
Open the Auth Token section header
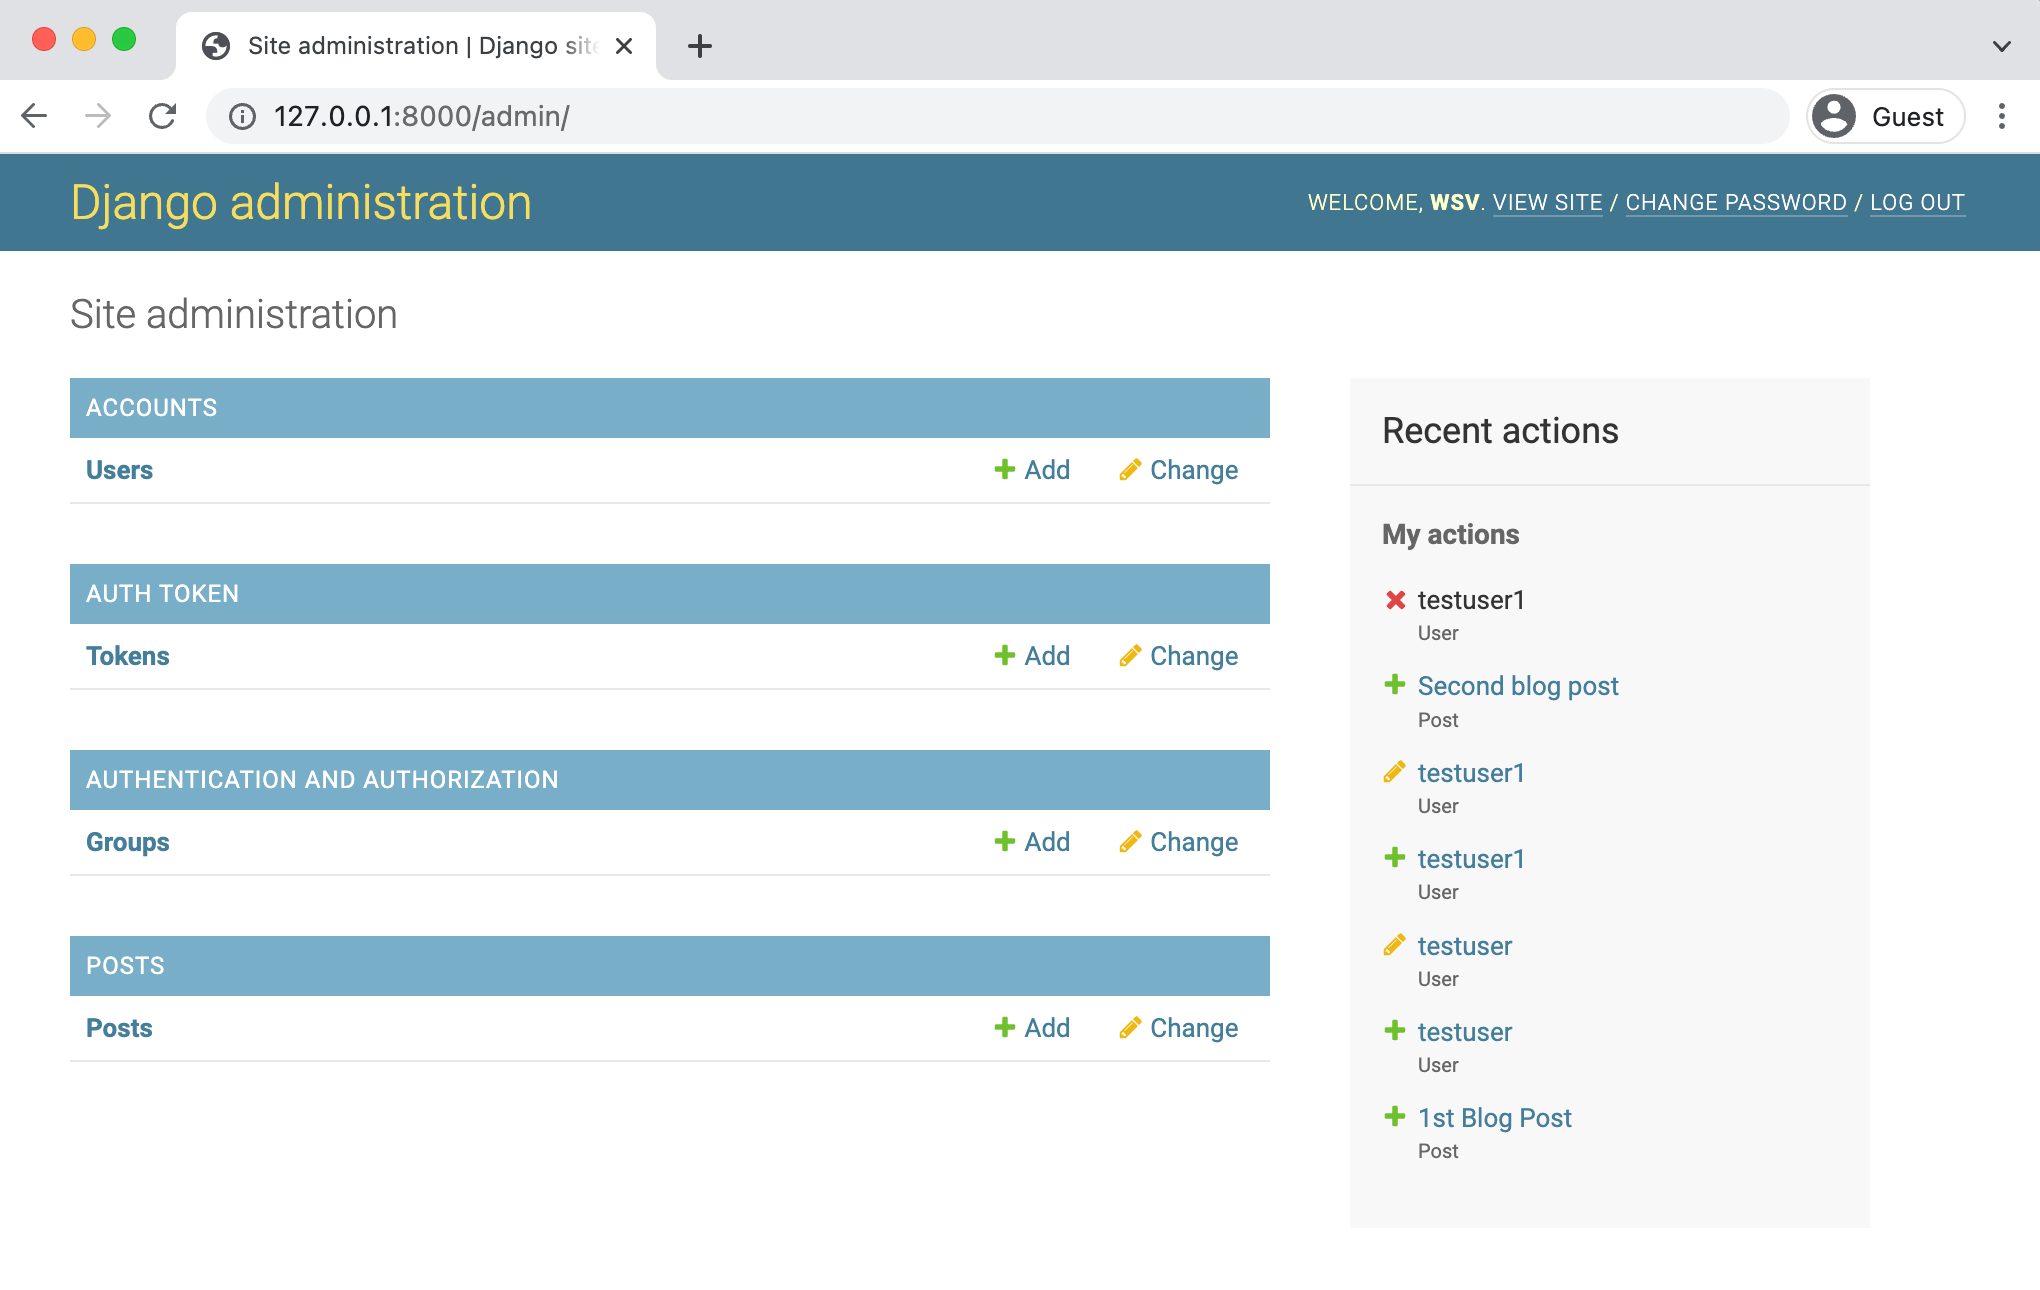tap(162, 594)
